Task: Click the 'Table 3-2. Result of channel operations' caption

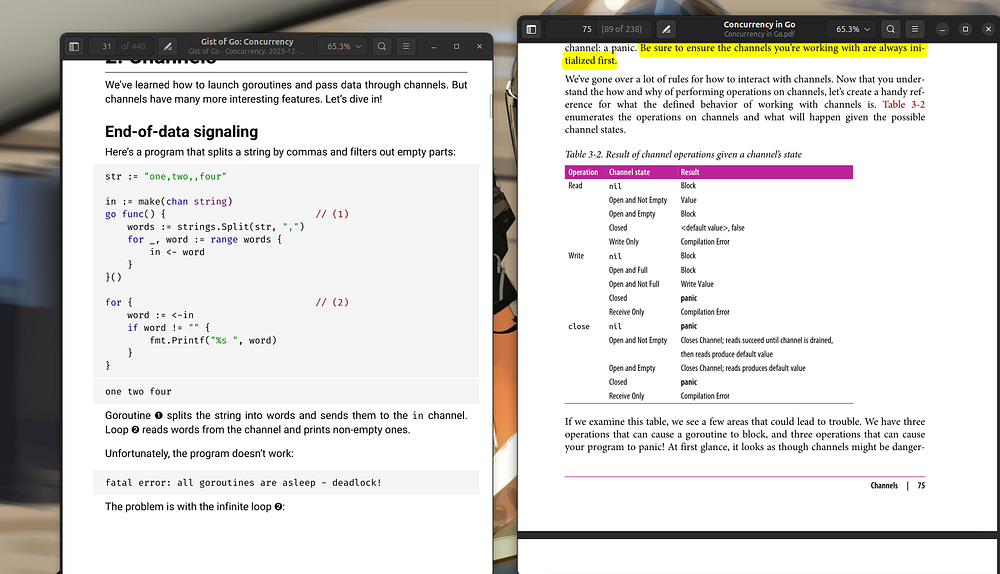Action: click(683, 154)
